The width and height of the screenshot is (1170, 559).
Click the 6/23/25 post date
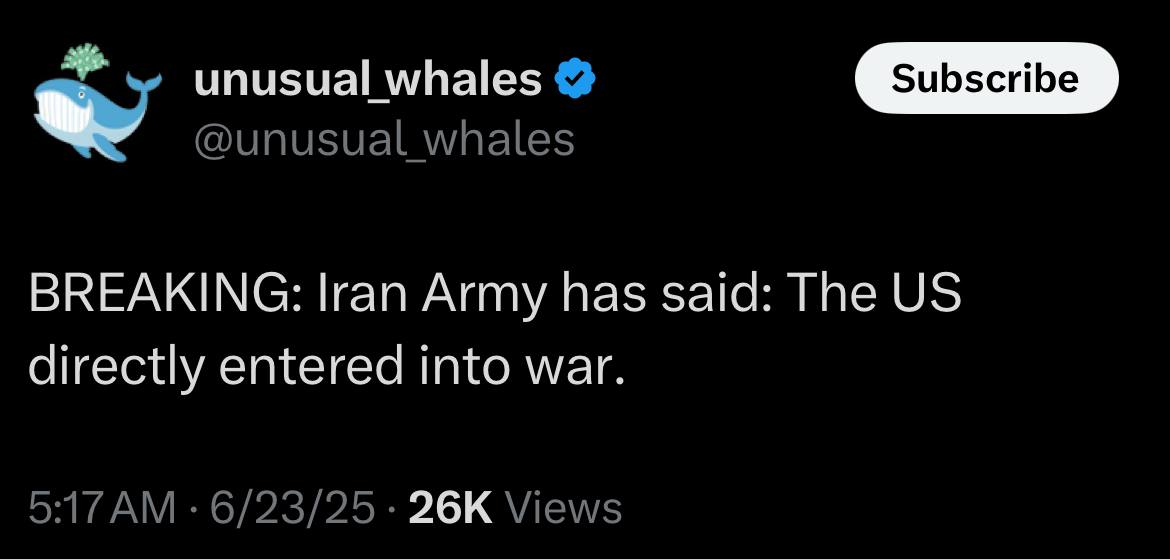292,508
